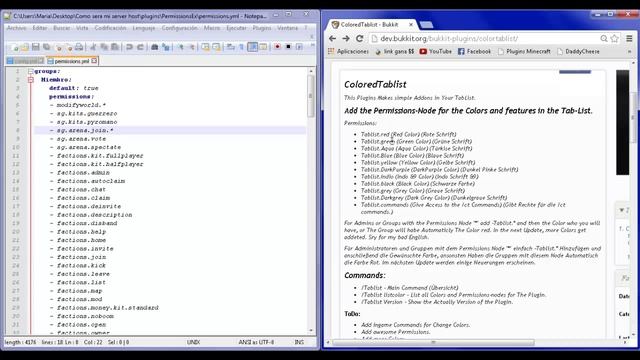This screenshot has height=360, width=640.
Task: Open the Ejecutar menu
Action: click(x=236, y=28)
